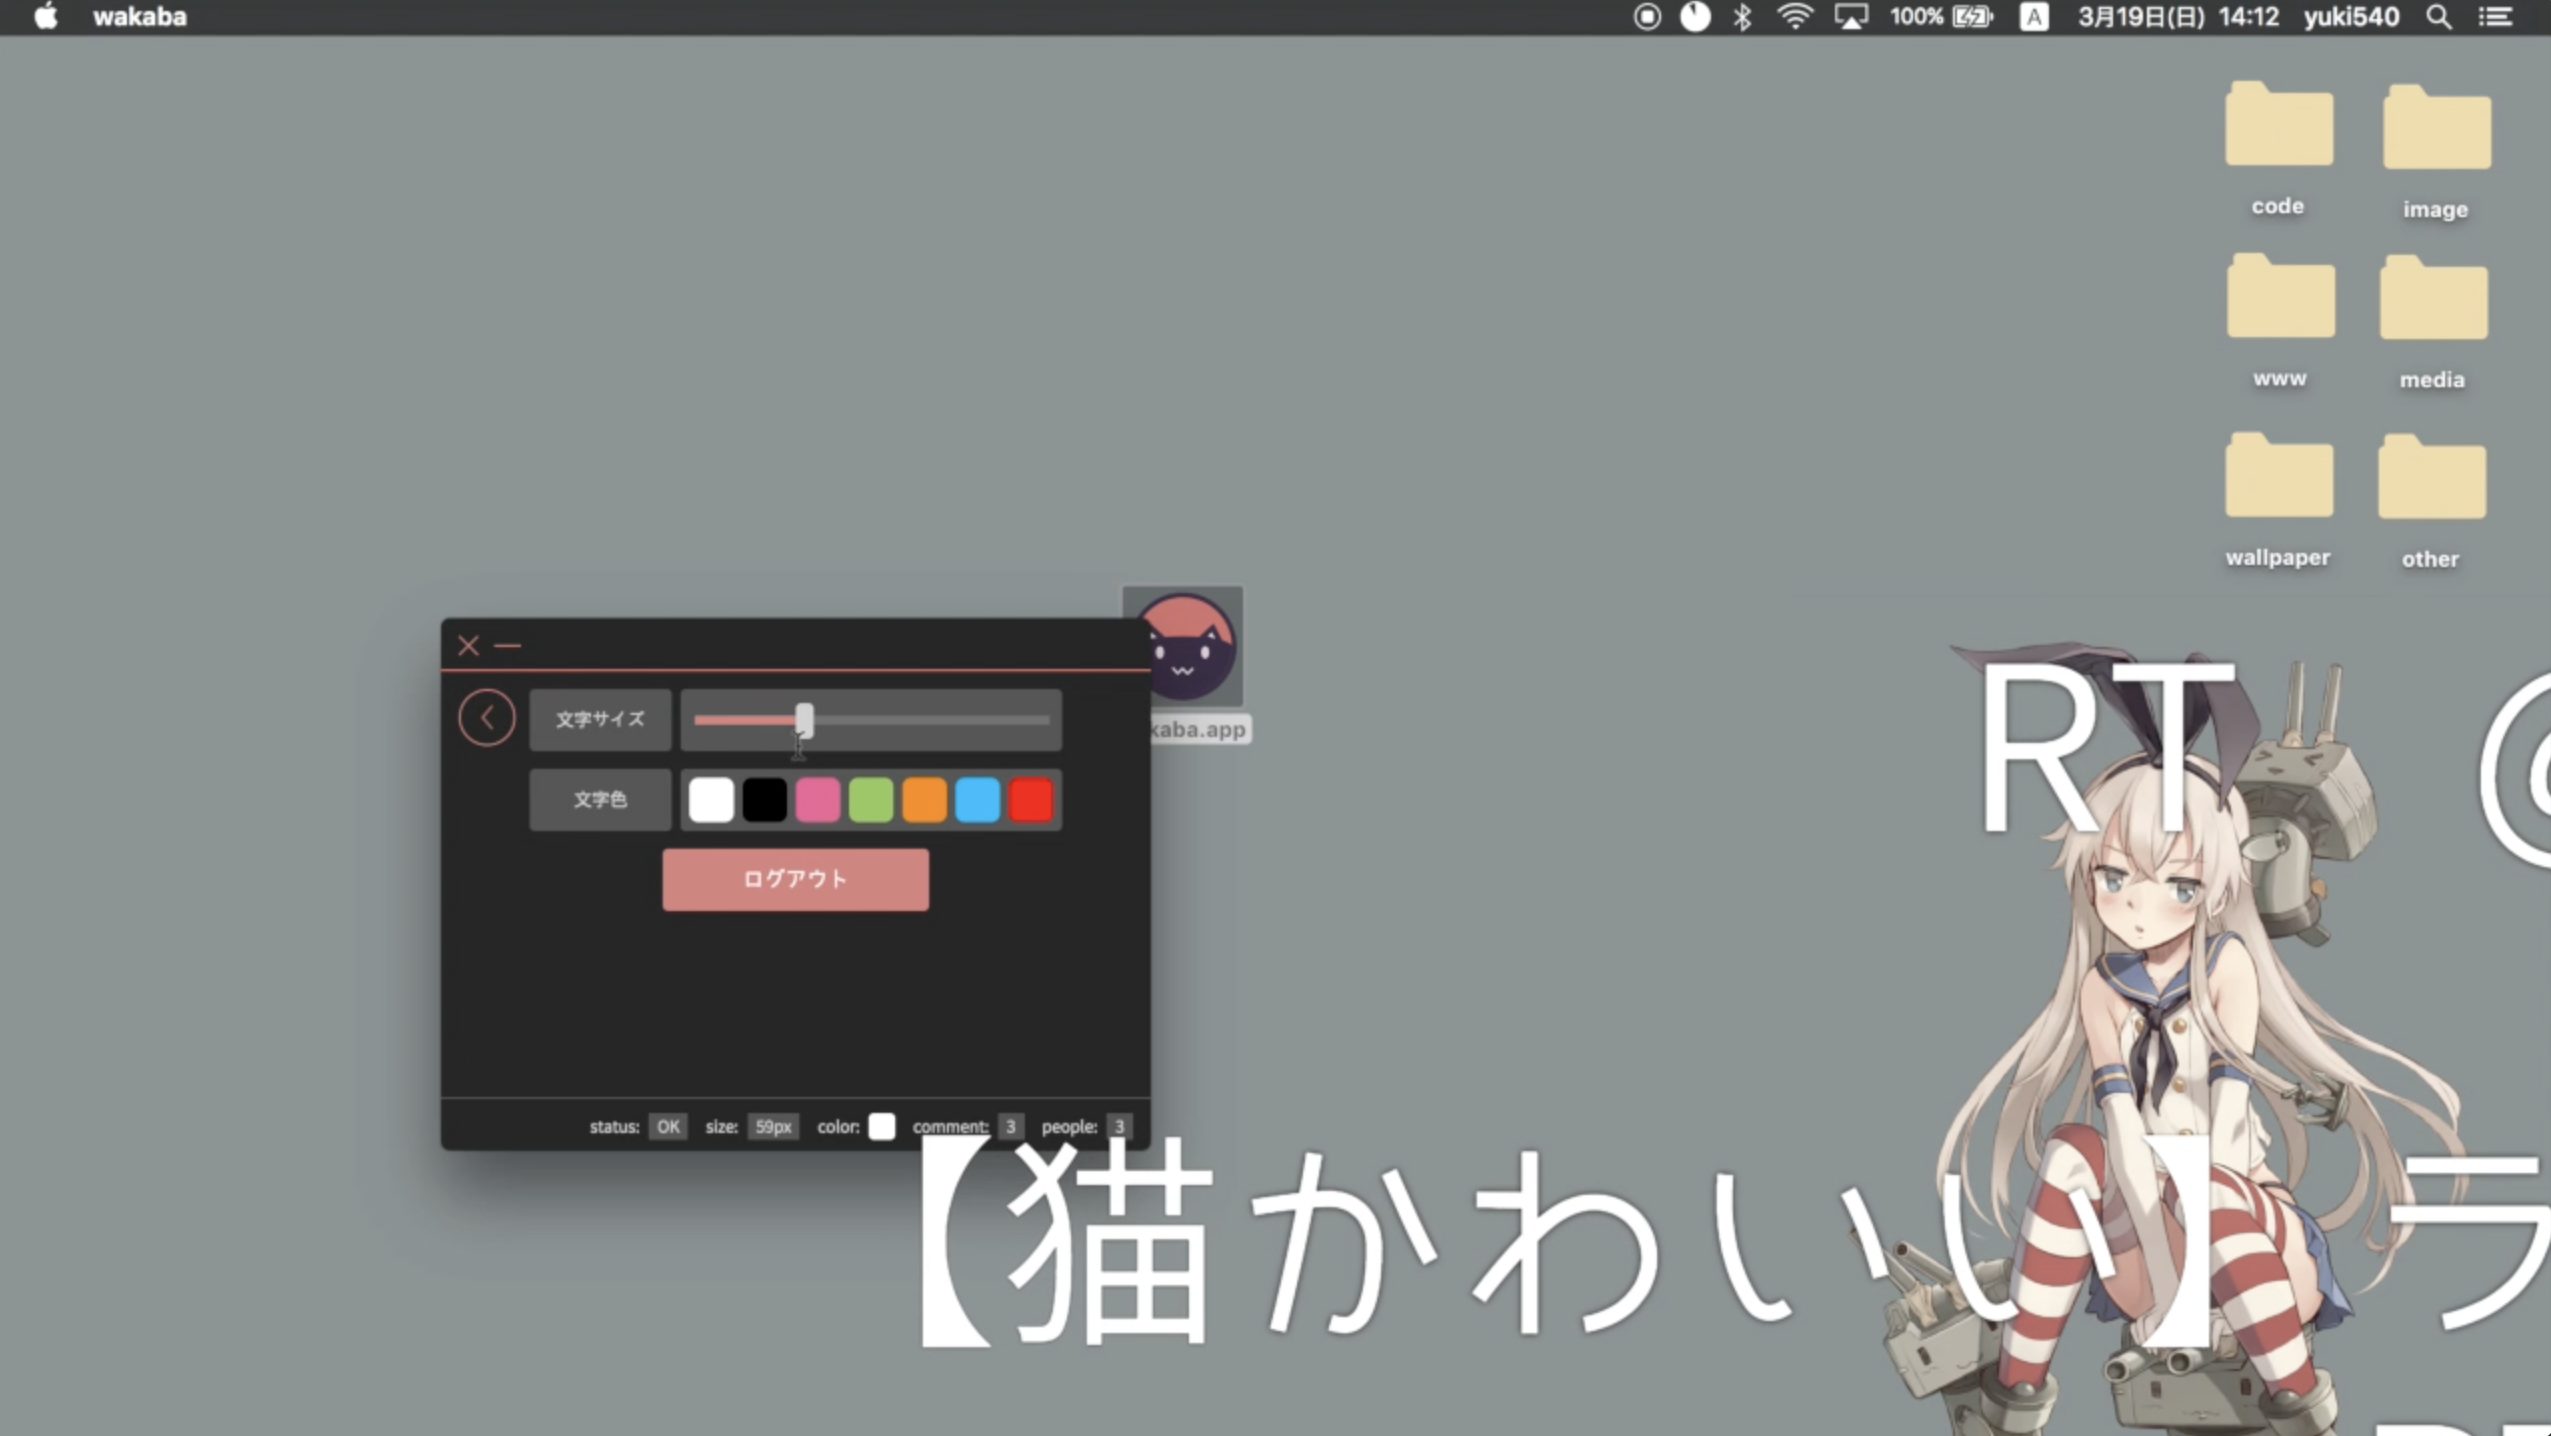Click the back arrow circle icon
Image resolution: width=2551 pixels, height=1436 pixels.
(487, 718)
